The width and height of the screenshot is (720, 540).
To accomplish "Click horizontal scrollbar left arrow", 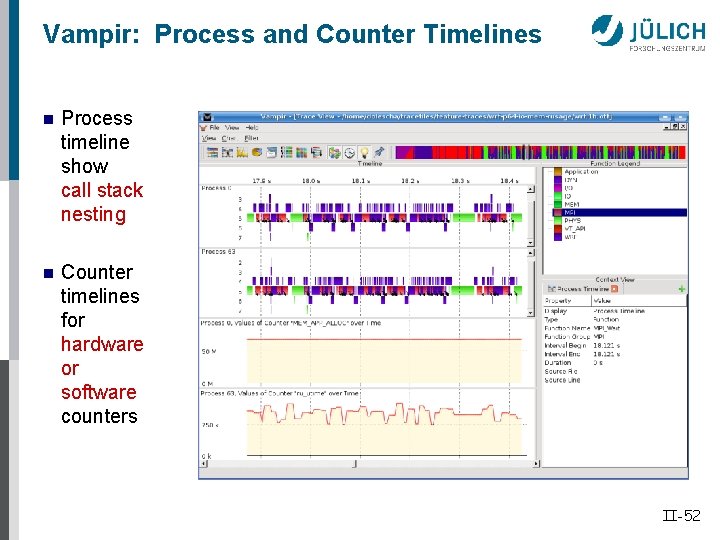I will point(204,464).
